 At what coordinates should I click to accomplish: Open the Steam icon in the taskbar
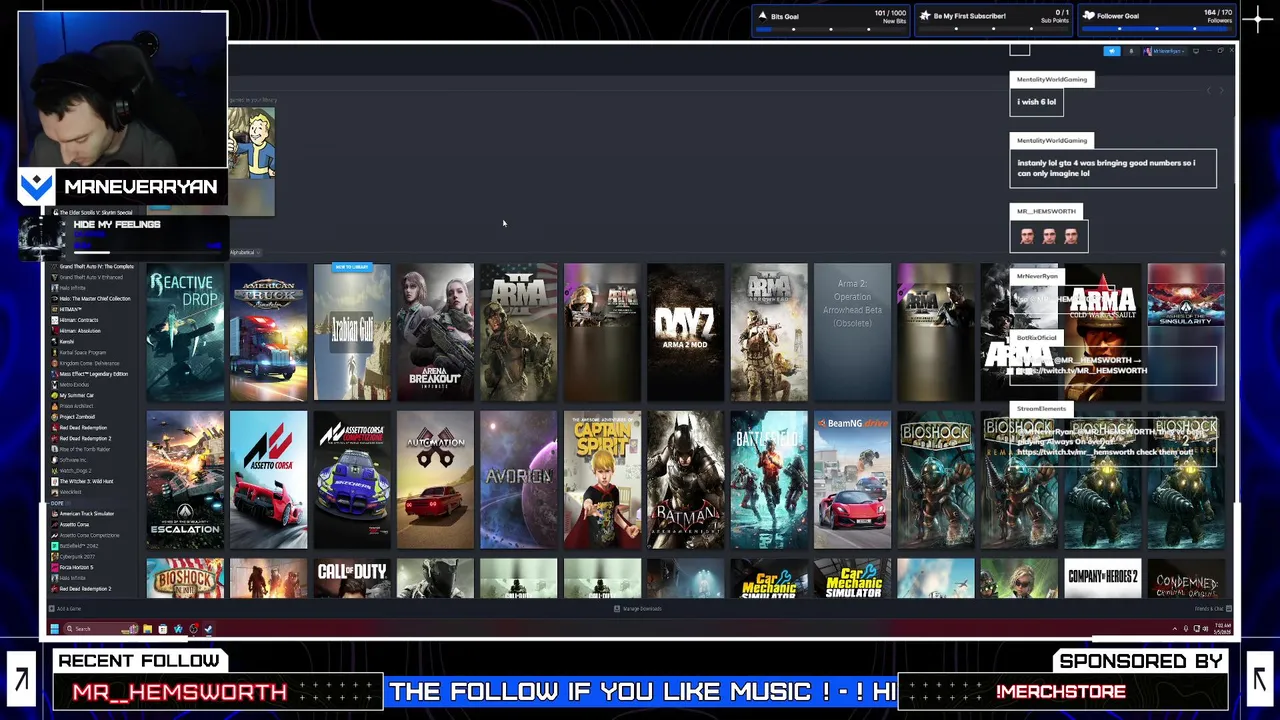pos(208,629)
